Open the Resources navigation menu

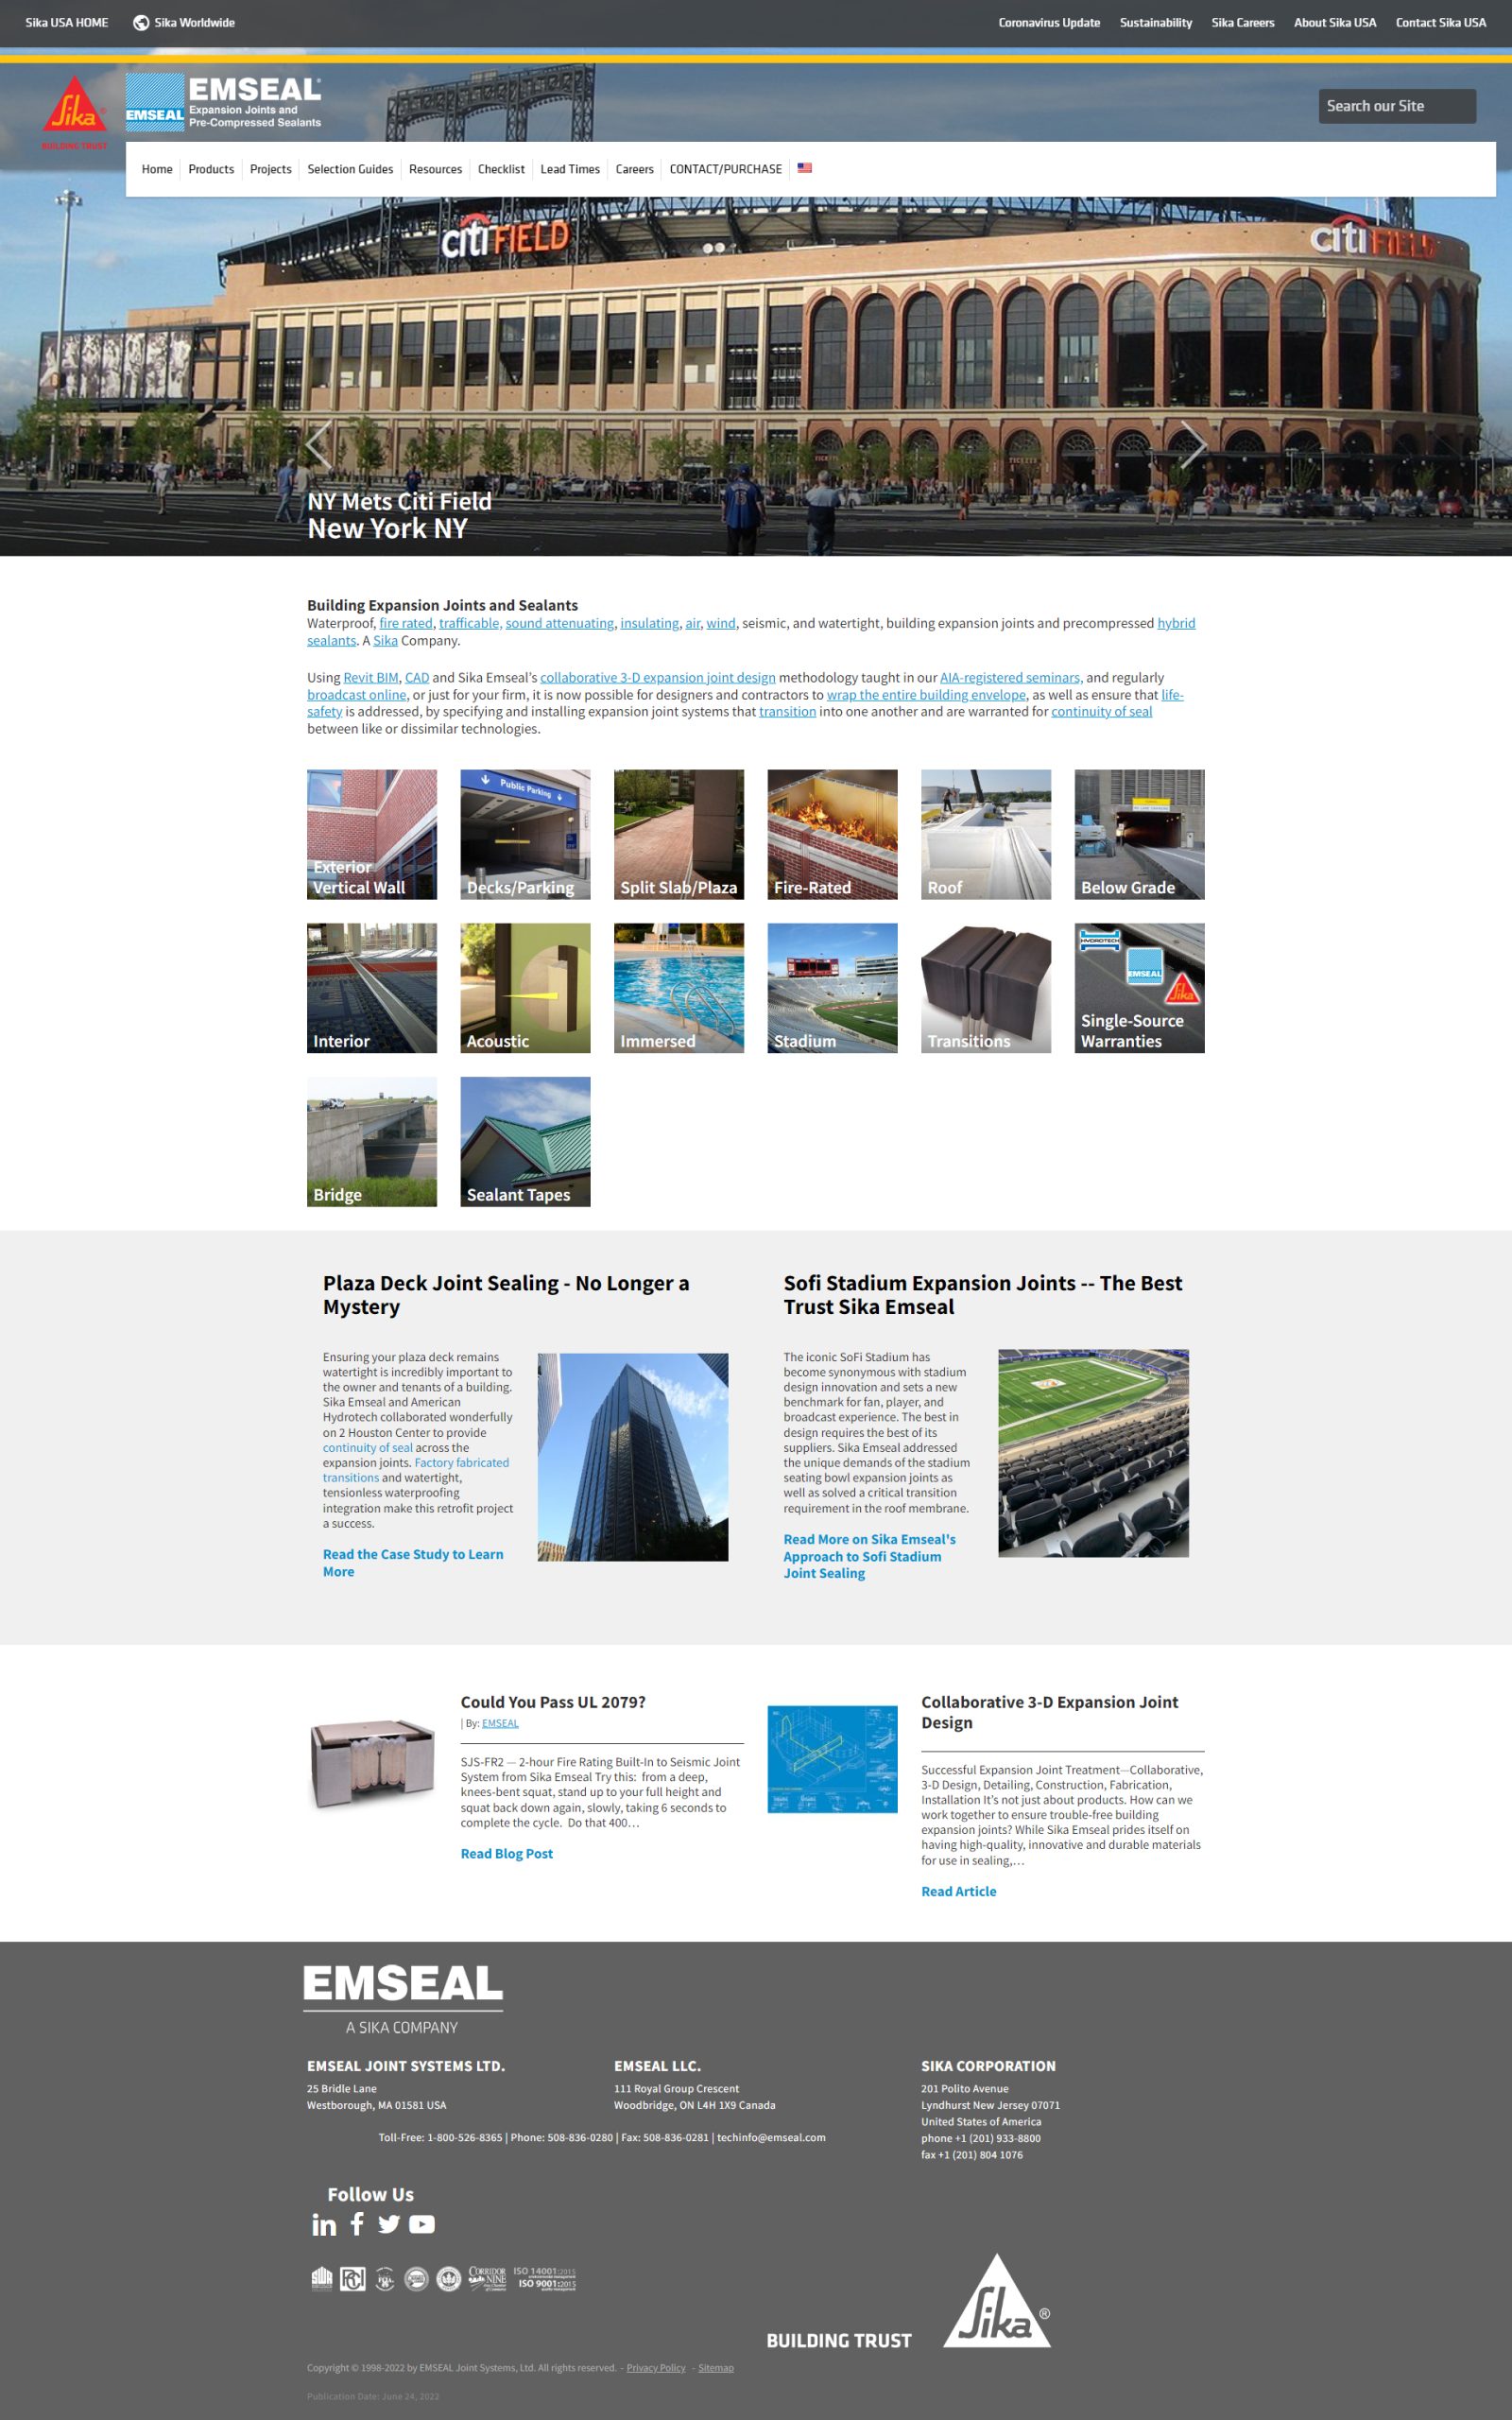point(435,169)
